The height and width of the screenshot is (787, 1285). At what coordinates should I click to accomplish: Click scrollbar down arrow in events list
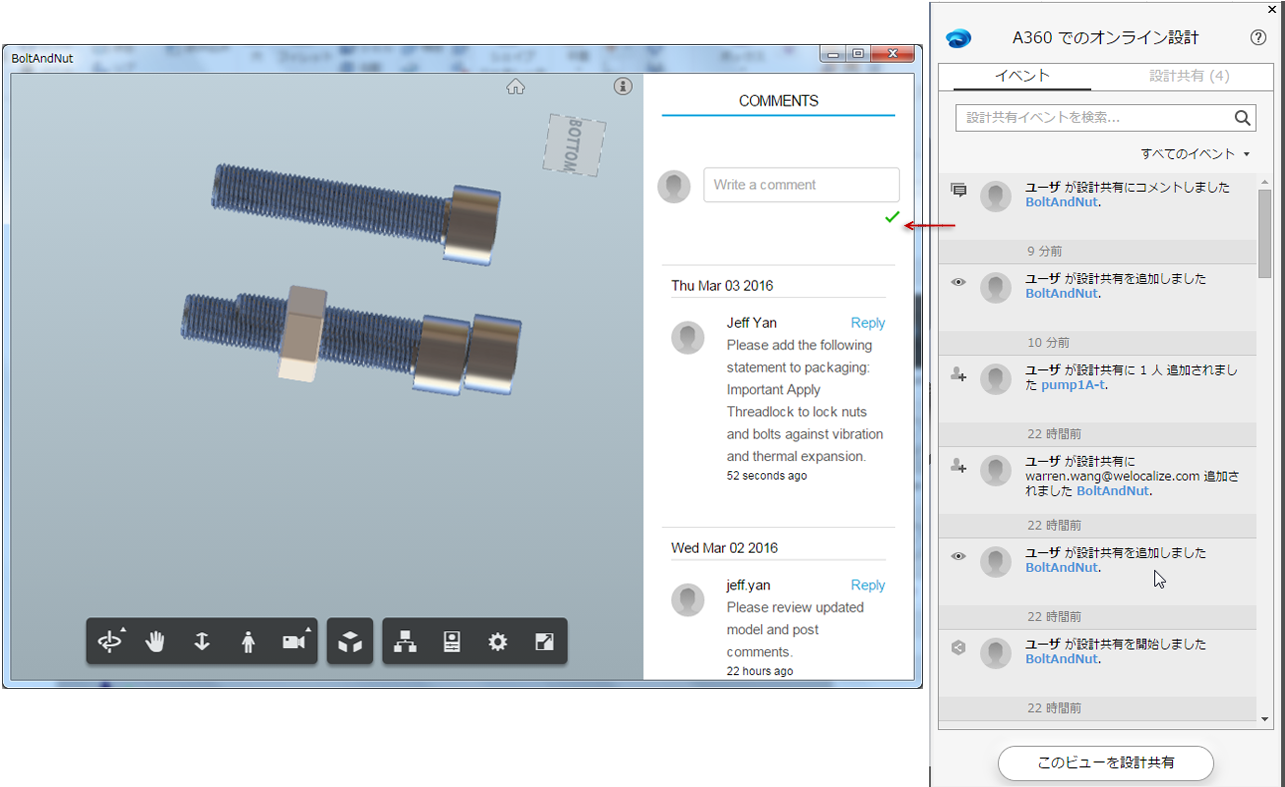(x=1265, y=719)
